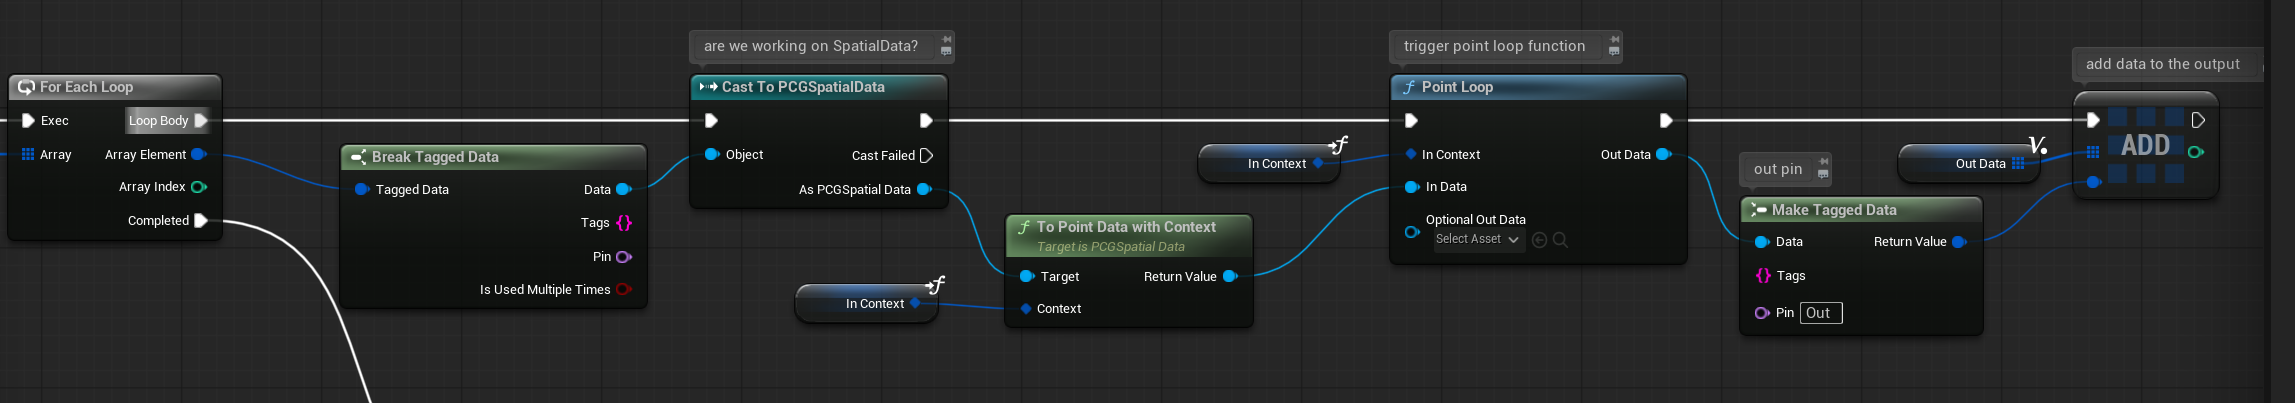The width and height of the screenshot is (2295, 403).
Task: Click the Cast Failed exec pin
Action: tap(926, 156)
